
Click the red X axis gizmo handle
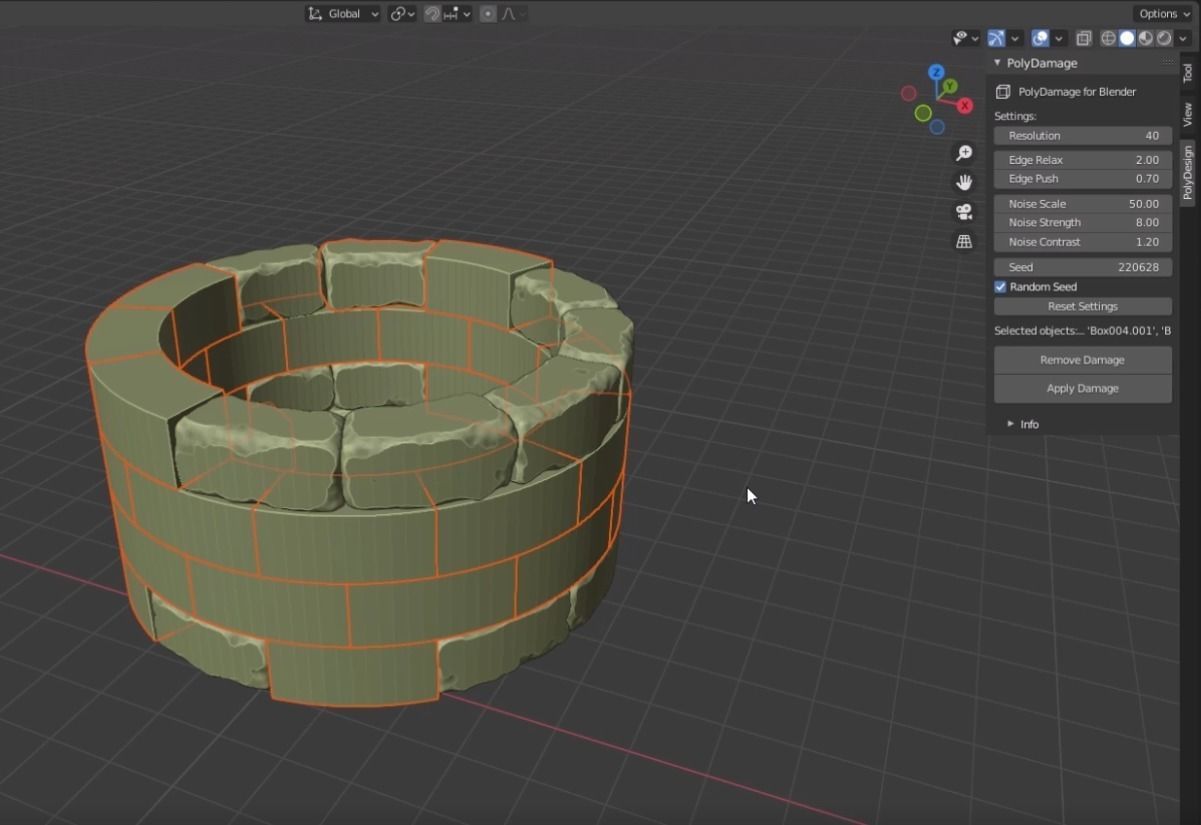click(x=965, y=105)
